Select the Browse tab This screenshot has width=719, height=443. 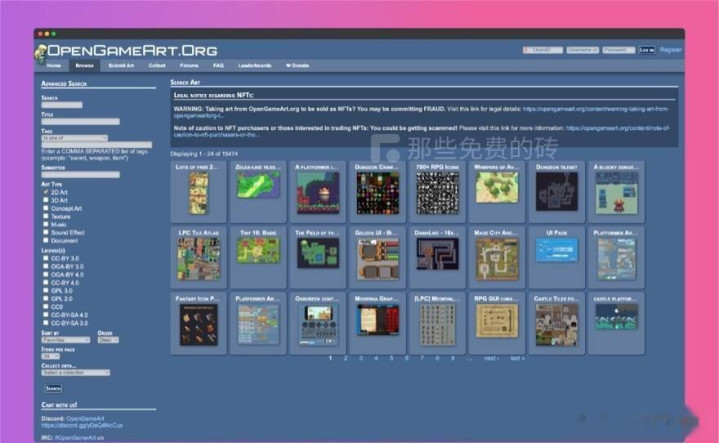[x=84, y=66]
